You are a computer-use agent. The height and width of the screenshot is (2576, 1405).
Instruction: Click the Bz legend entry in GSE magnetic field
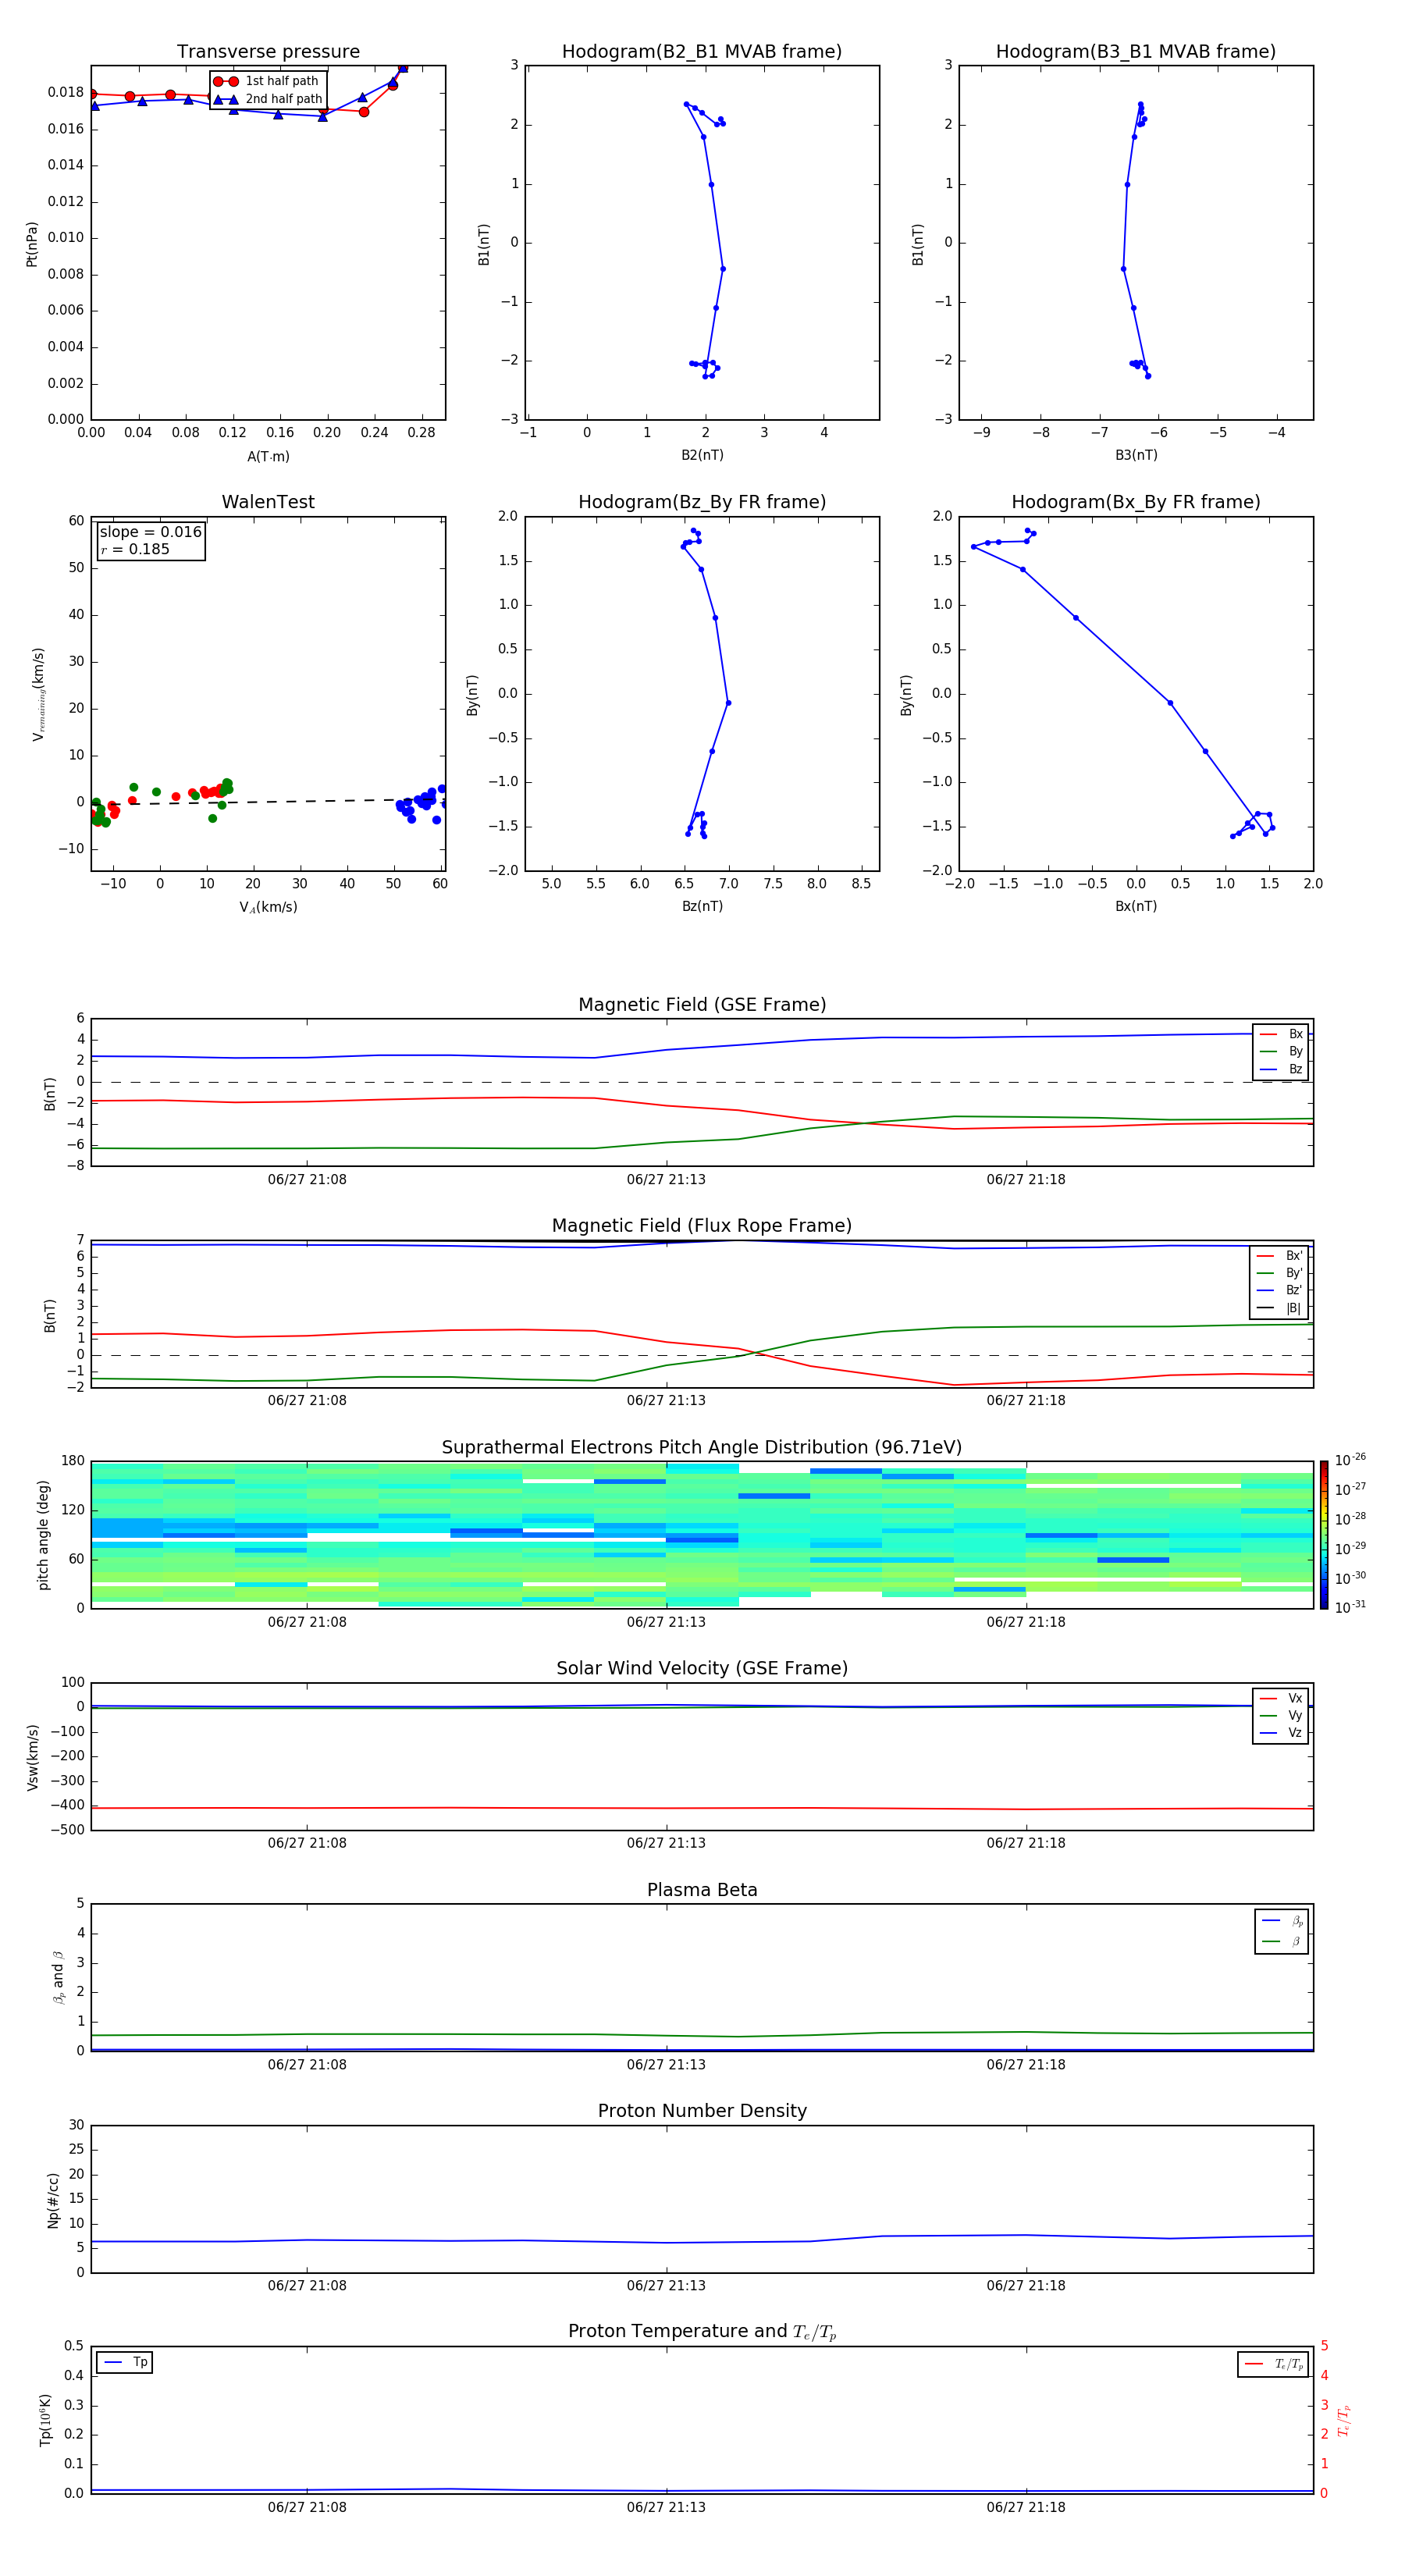(x=1281, y=1069)
